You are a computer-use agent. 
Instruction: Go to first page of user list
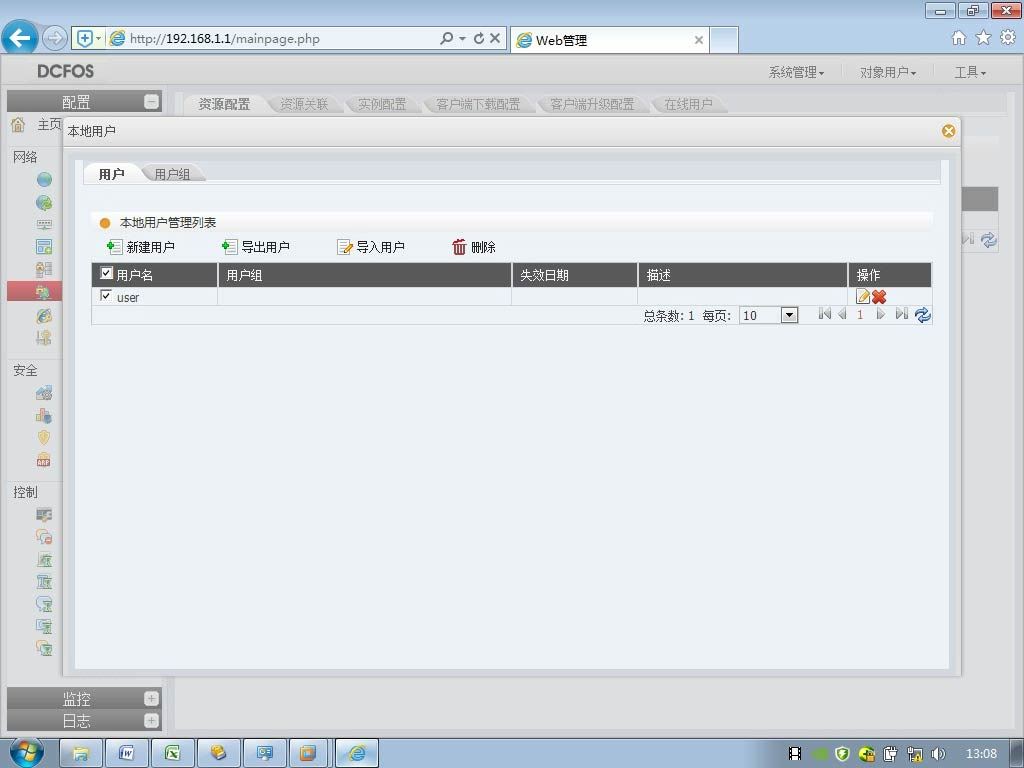click(x=825, y=314)
